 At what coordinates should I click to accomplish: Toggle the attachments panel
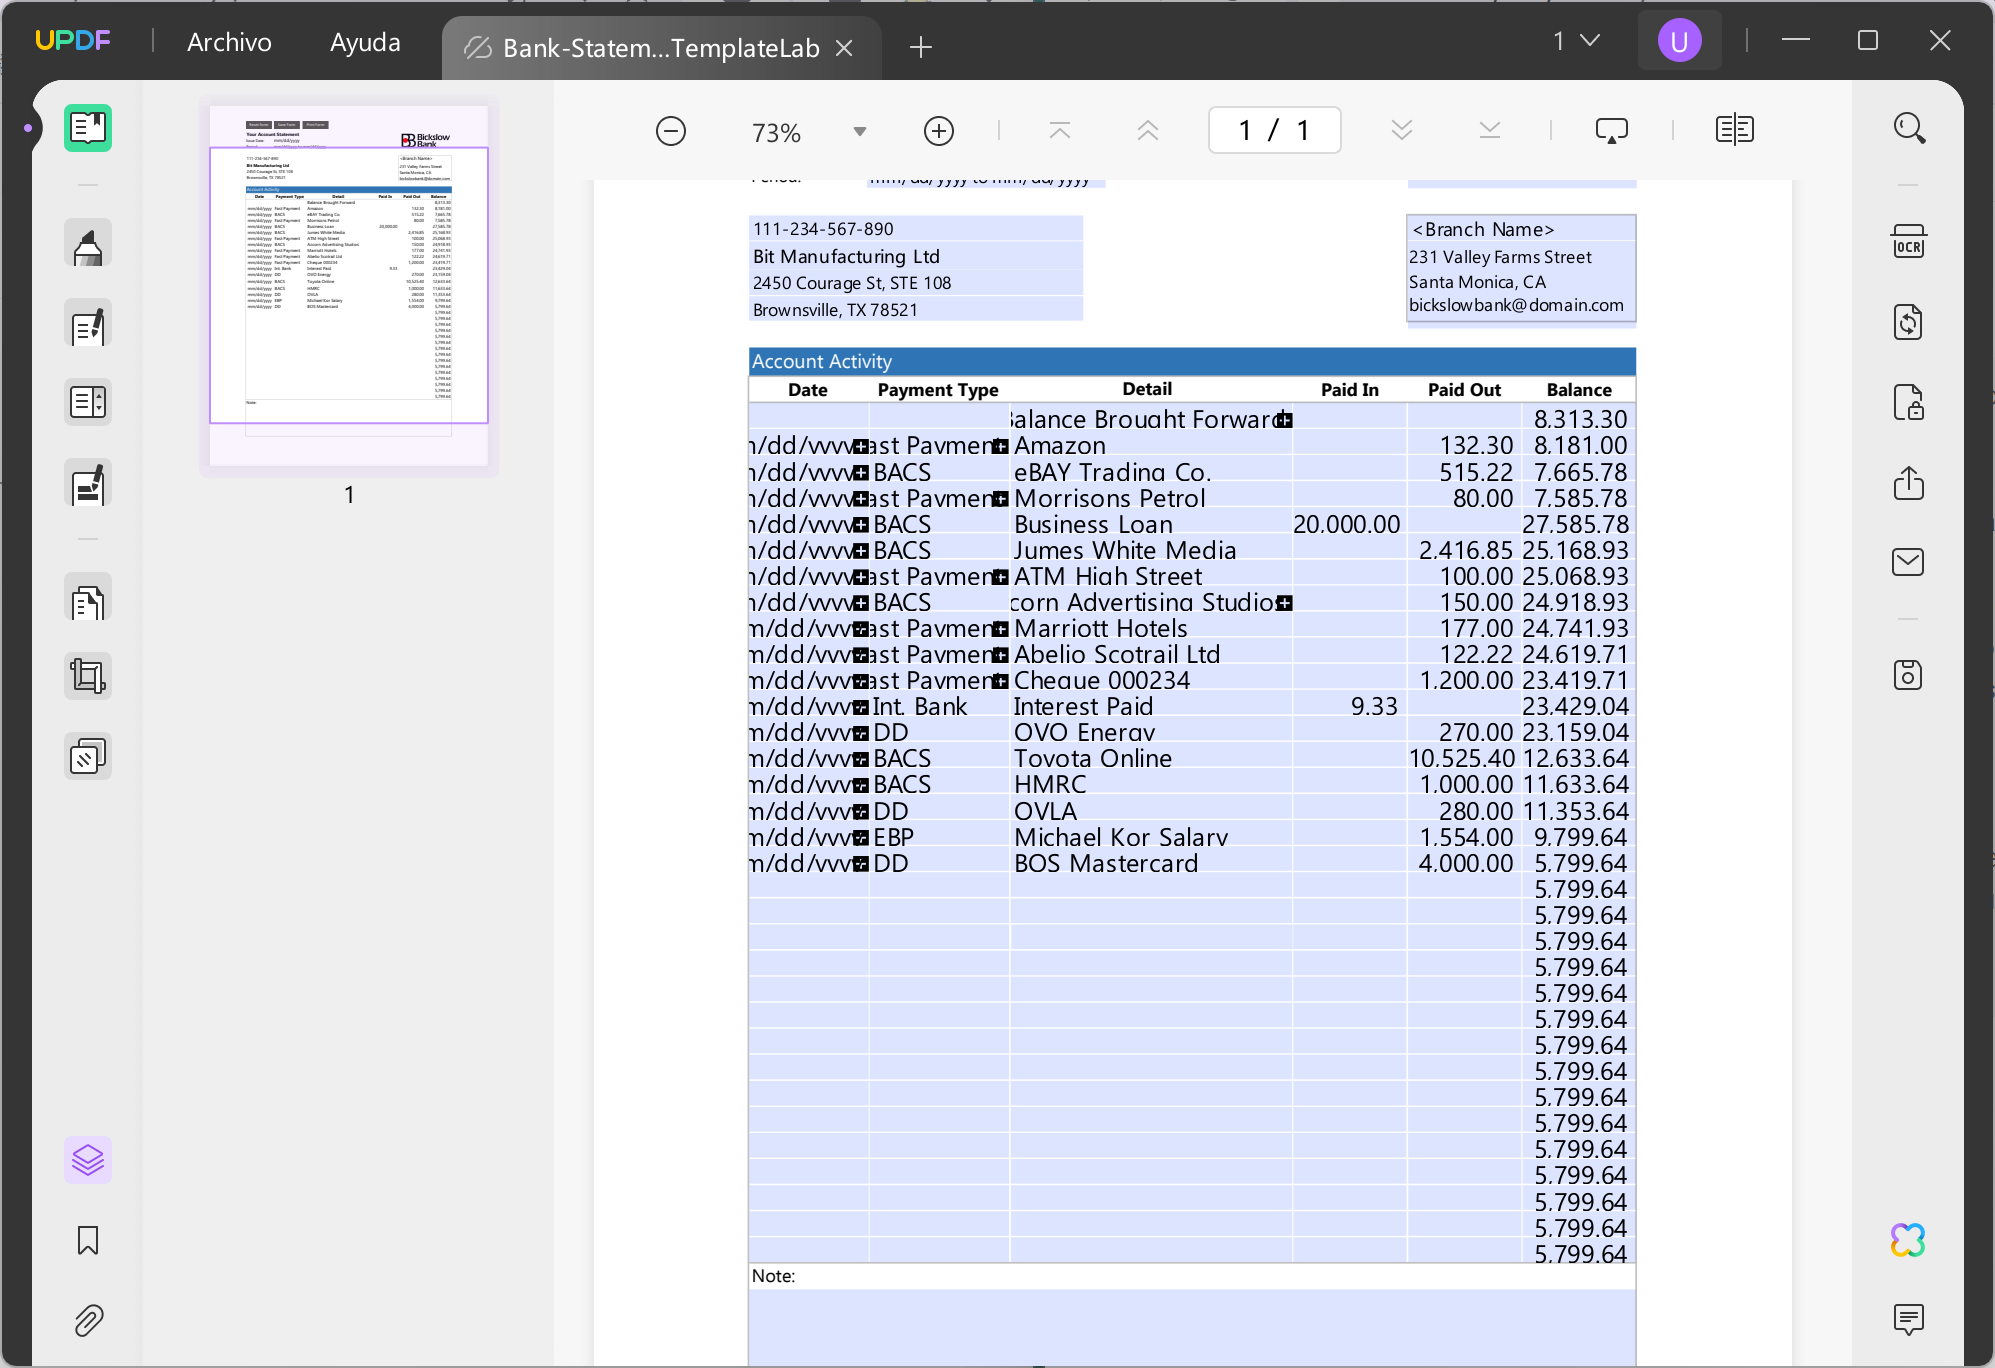pyautogui.click(x=88, y=1320)
